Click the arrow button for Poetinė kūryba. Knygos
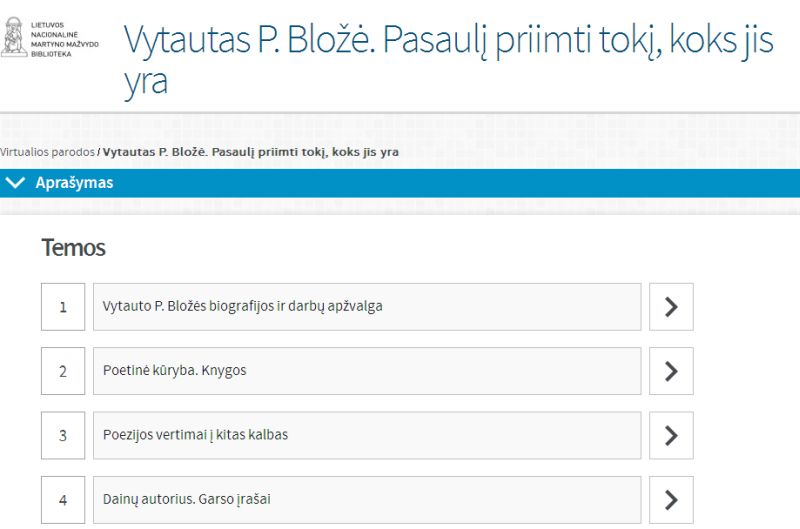The image size is (800, 529). click(x=671, y=371)
